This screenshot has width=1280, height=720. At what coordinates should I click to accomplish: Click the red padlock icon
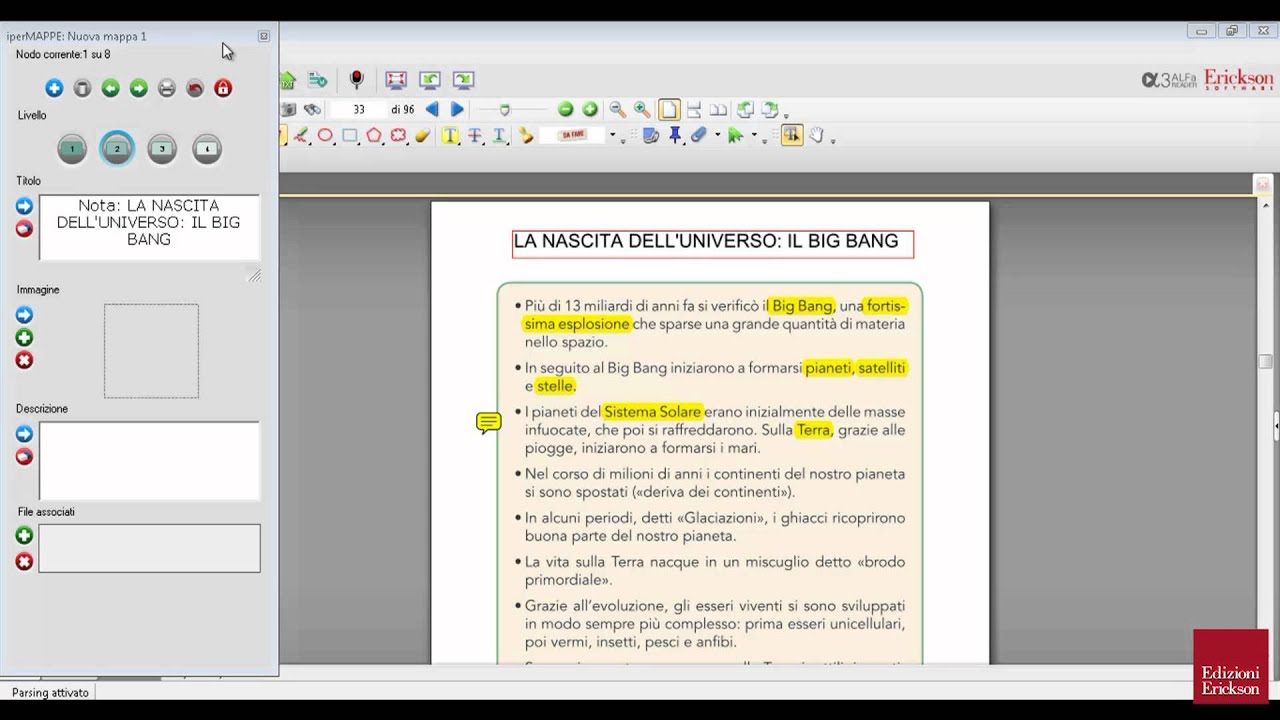(x=223, y=89)
